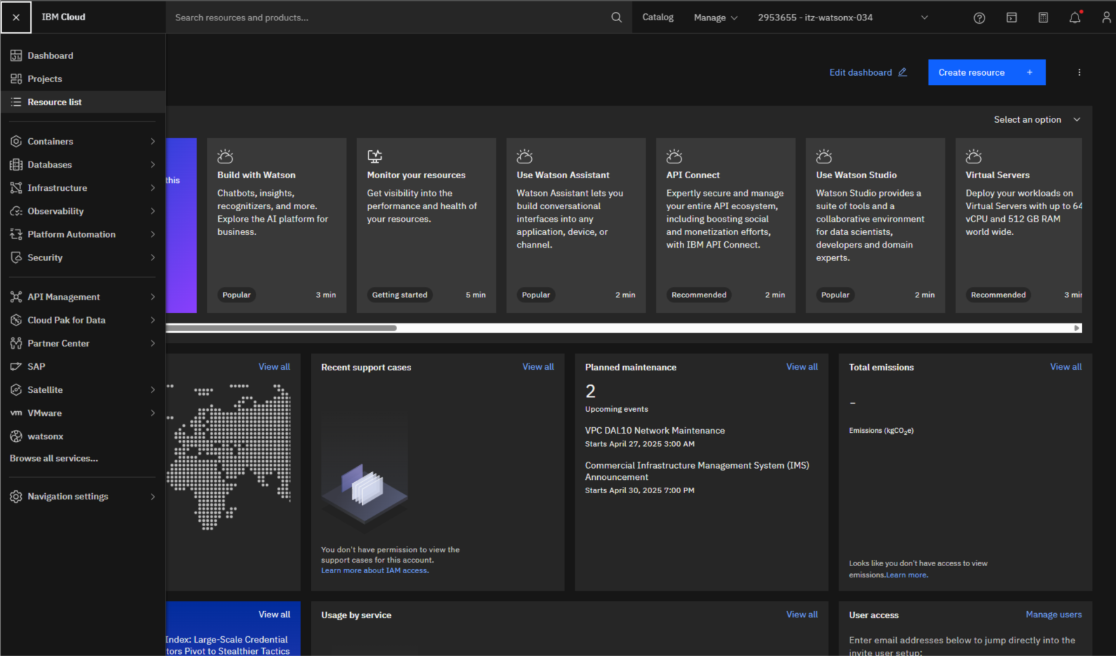Click the Projects icon in sidebar
The width and height of the screenshot is (1116, 656).
point(16,79)
